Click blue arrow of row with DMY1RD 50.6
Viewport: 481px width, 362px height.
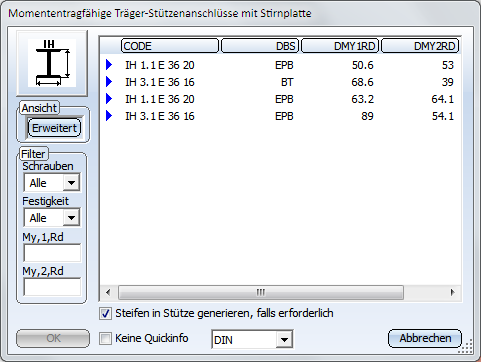pos(109,65)
